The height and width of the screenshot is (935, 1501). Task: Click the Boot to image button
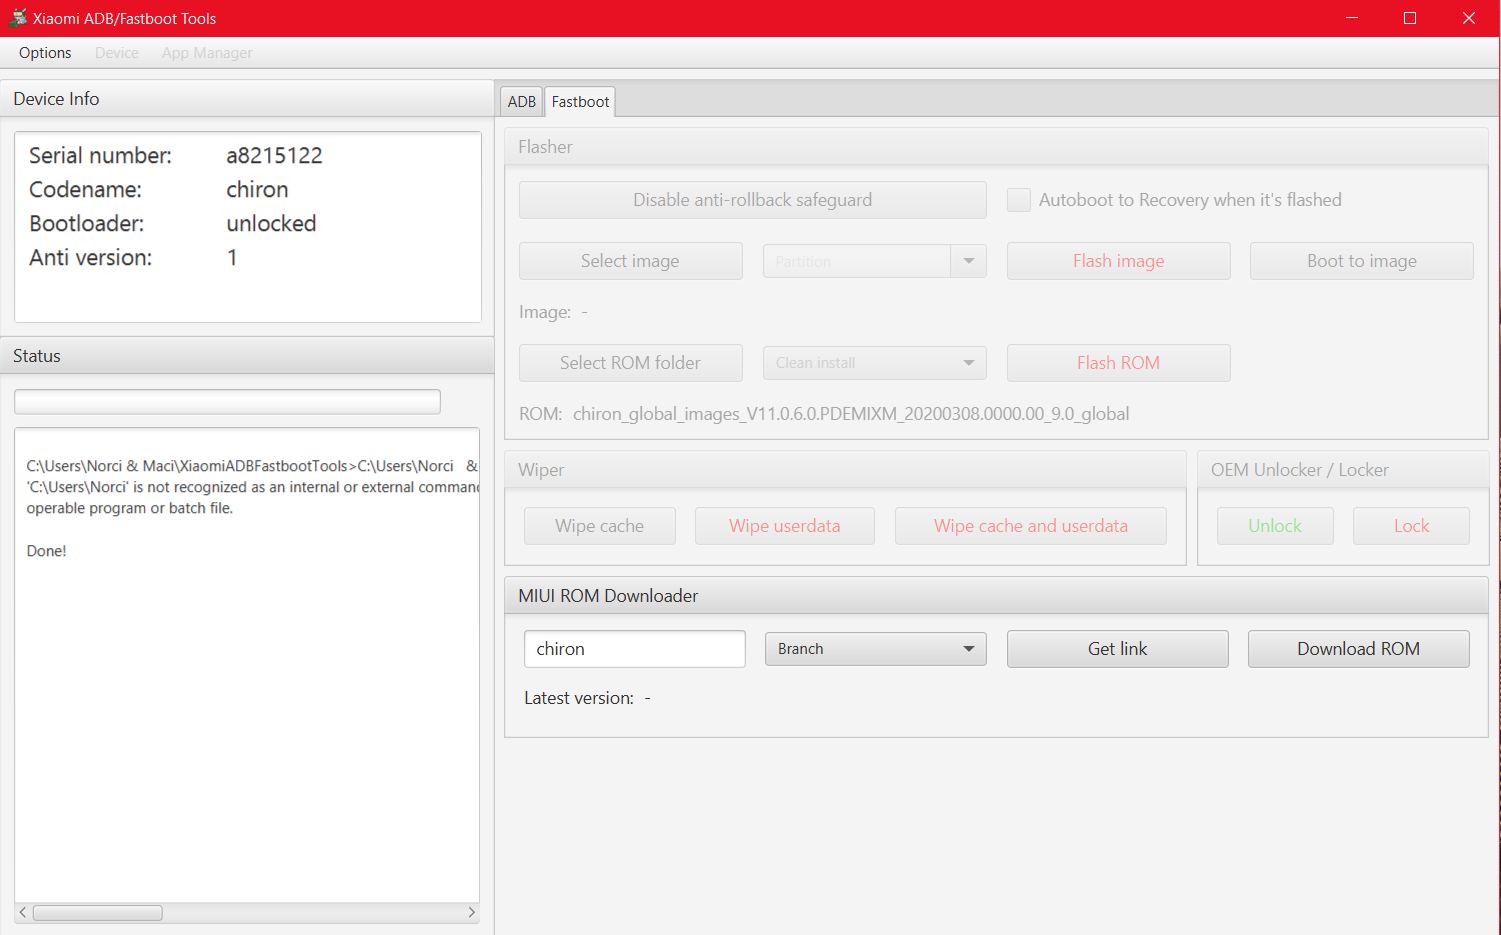1361,261
